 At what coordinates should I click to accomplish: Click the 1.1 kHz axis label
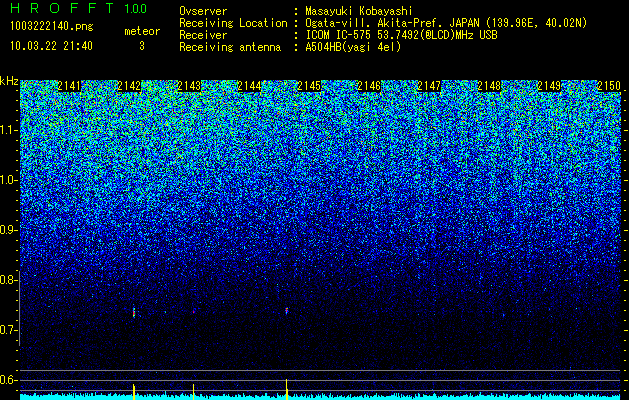click(x=9, y=130)
